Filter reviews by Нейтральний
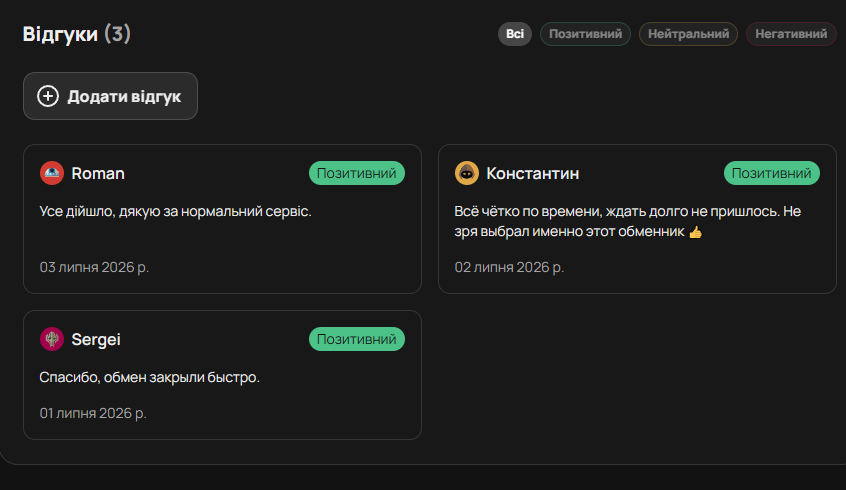The width and height of the screenshot is (846, 490). tap(688, 34)
